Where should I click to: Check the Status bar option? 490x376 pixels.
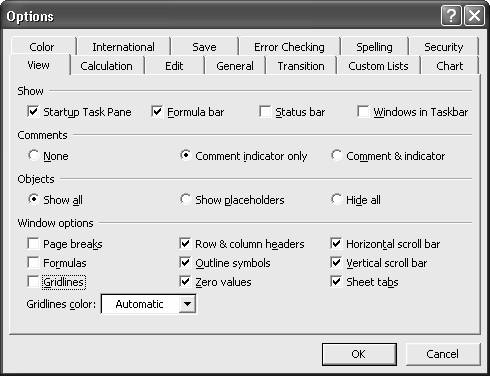tap(265, 111)
